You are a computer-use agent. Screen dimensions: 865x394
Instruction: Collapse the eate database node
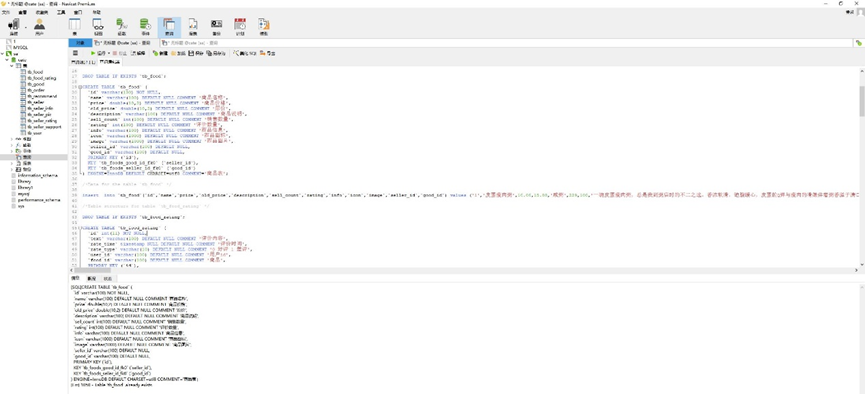pos(7,60)
